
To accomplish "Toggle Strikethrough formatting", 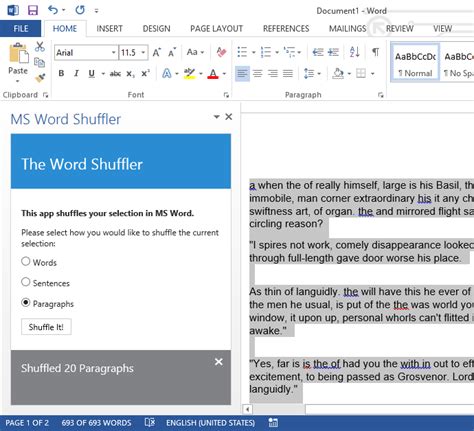I will click(115, 74).
